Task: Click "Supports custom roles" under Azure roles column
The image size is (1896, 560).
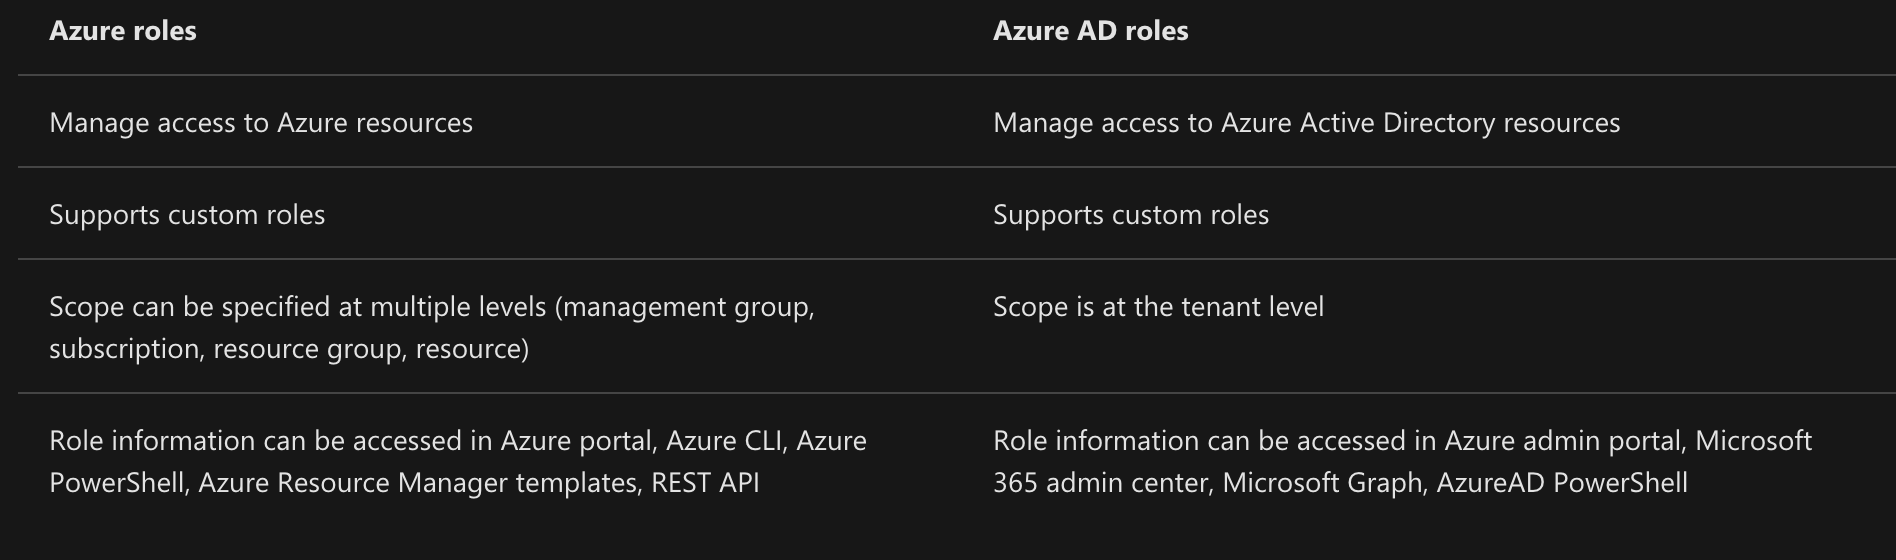Action: (187, 215)
